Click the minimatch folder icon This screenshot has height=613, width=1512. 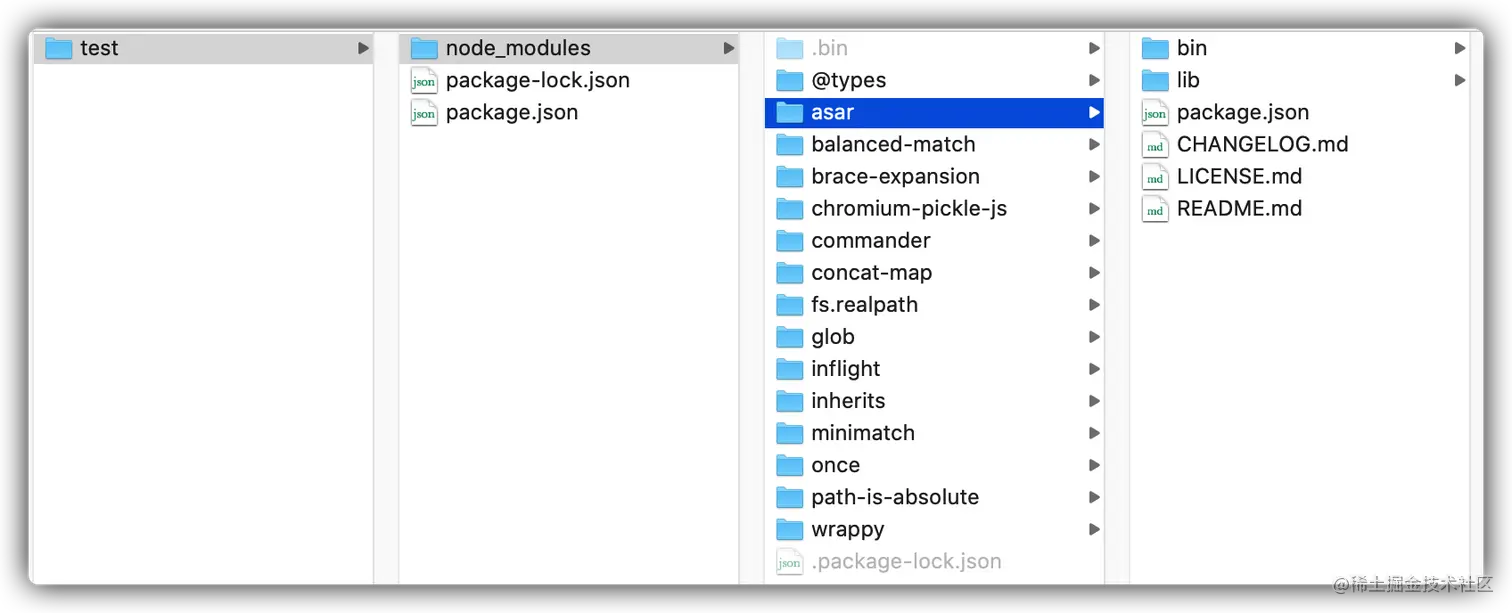pos(790,432)
